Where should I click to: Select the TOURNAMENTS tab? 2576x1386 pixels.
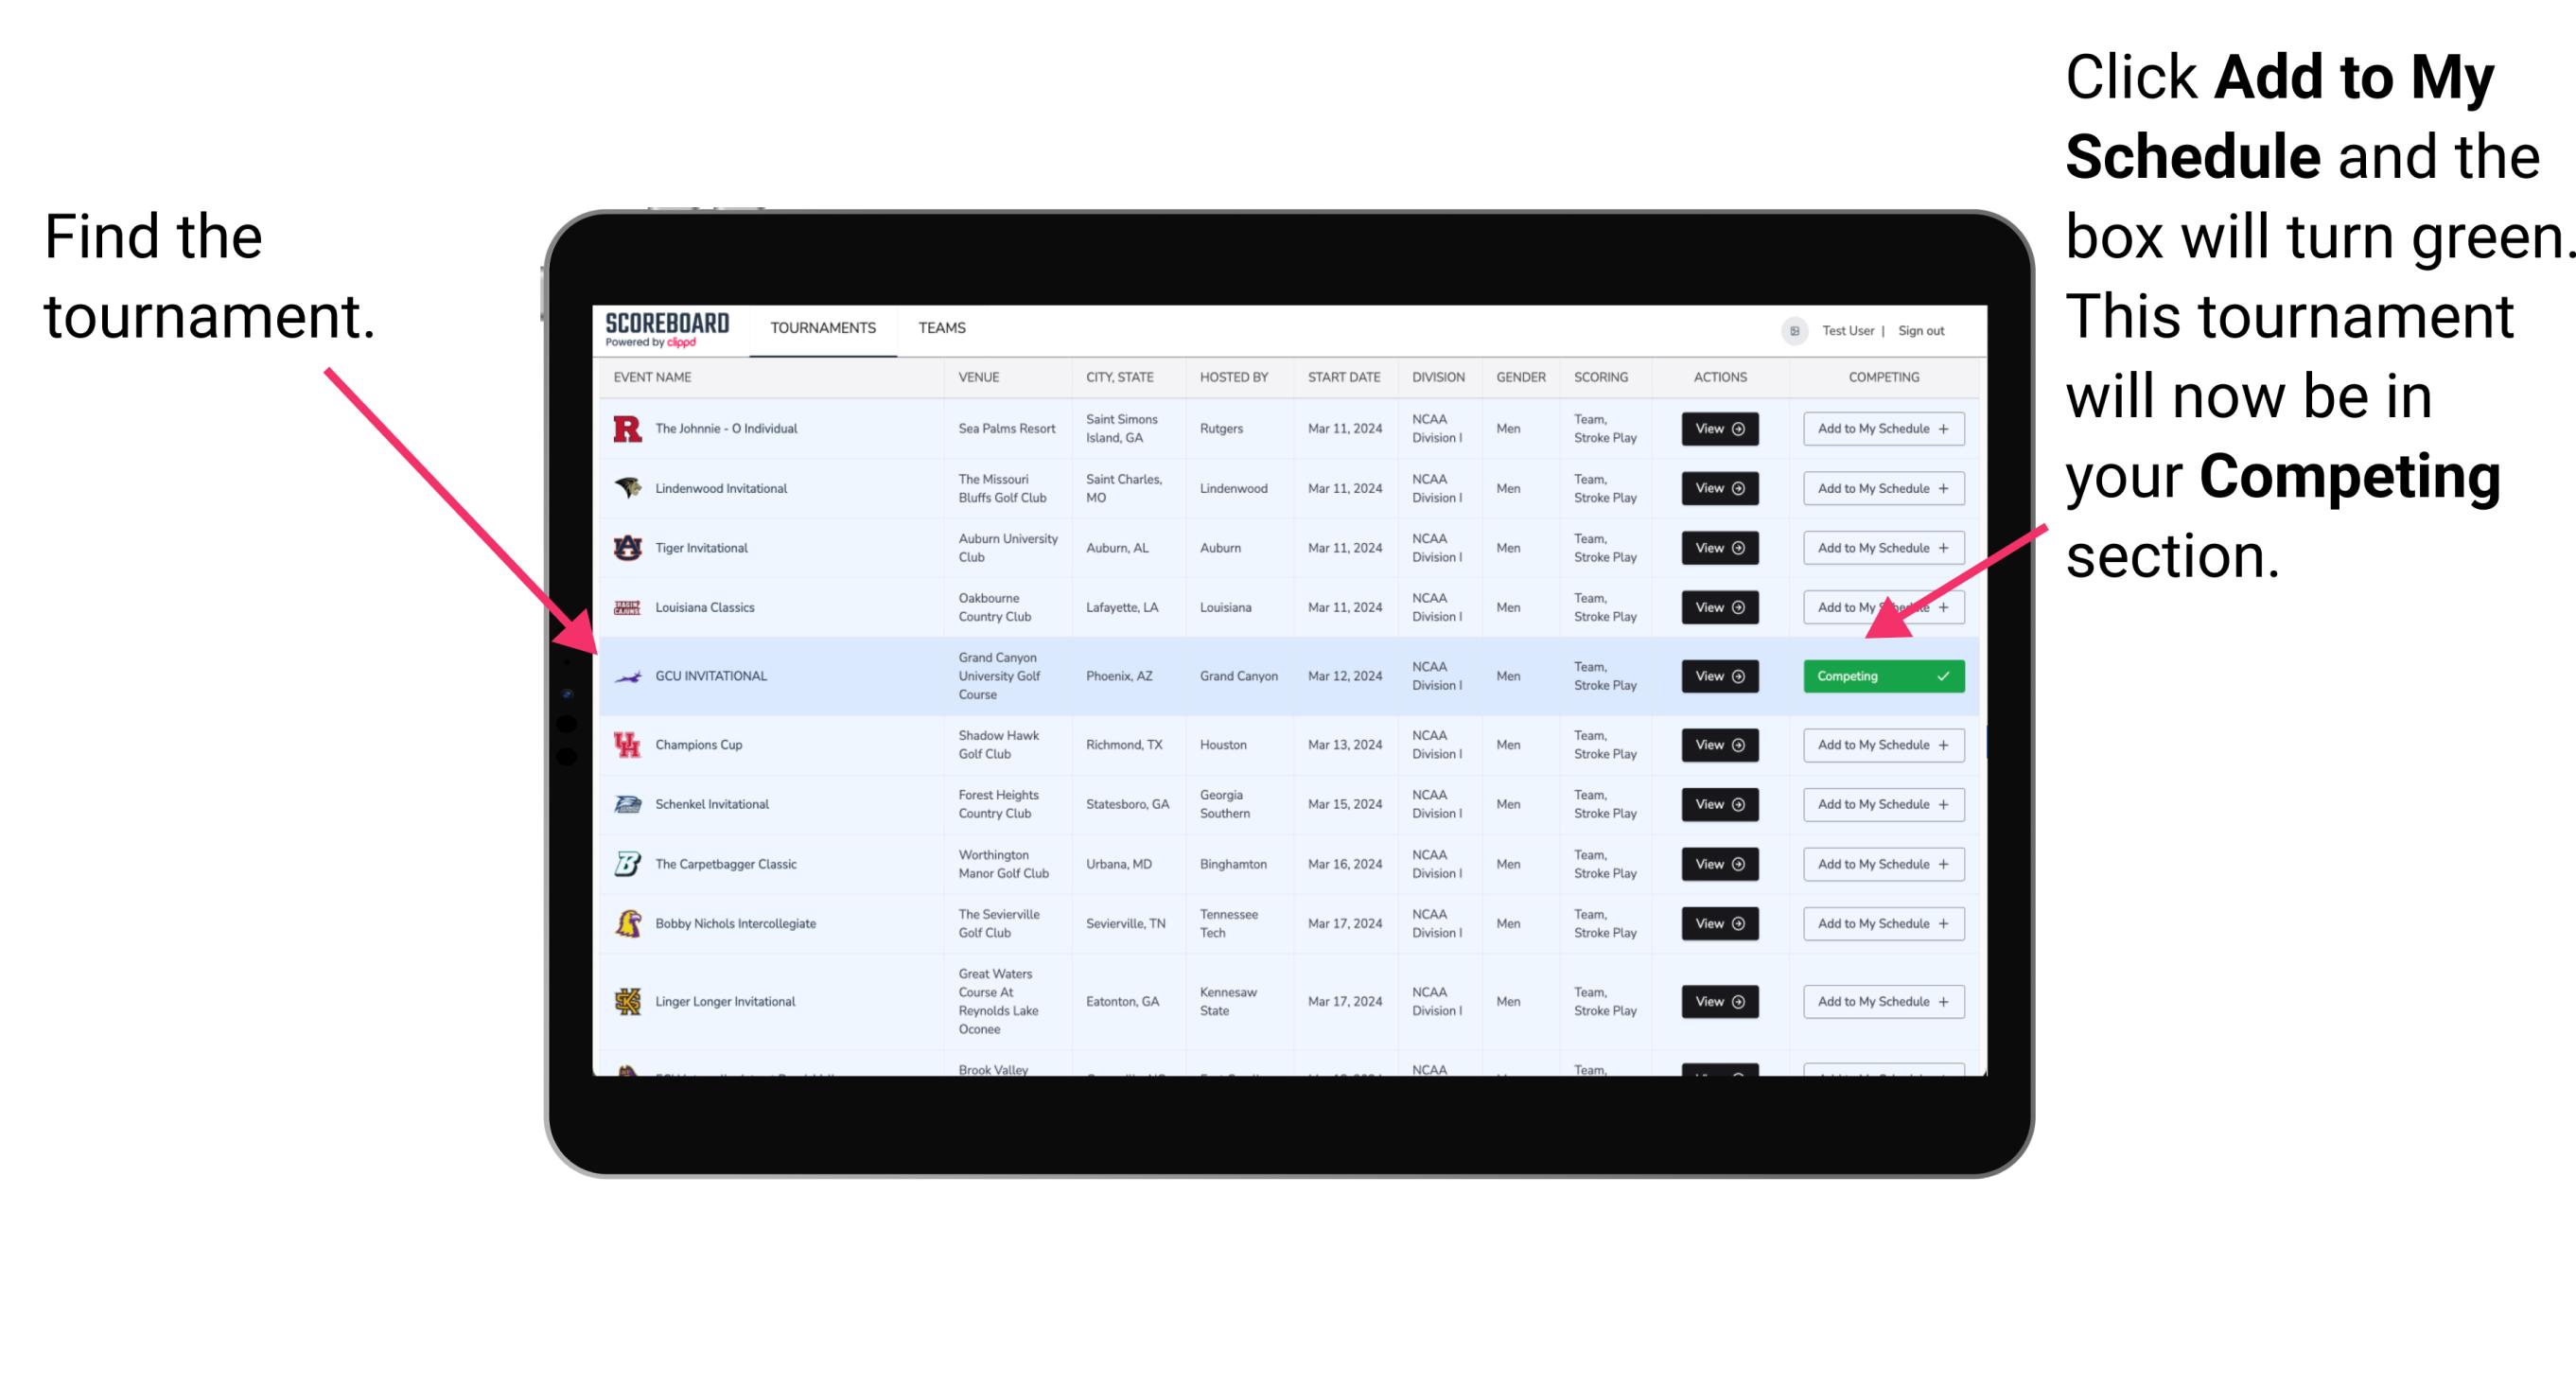point(822,327)
